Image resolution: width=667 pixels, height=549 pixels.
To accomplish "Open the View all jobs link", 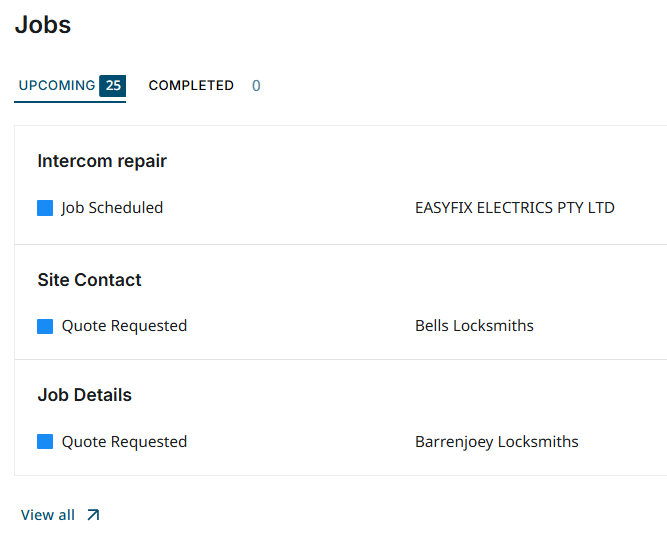I will pos(48,515).
